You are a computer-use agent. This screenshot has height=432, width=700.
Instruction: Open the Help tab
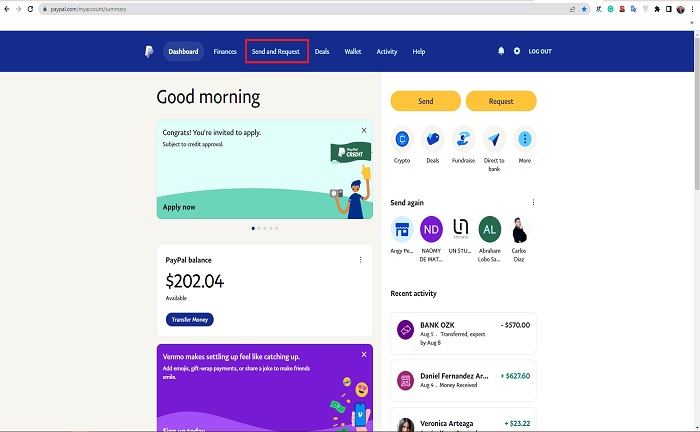[x=419, y=51]
